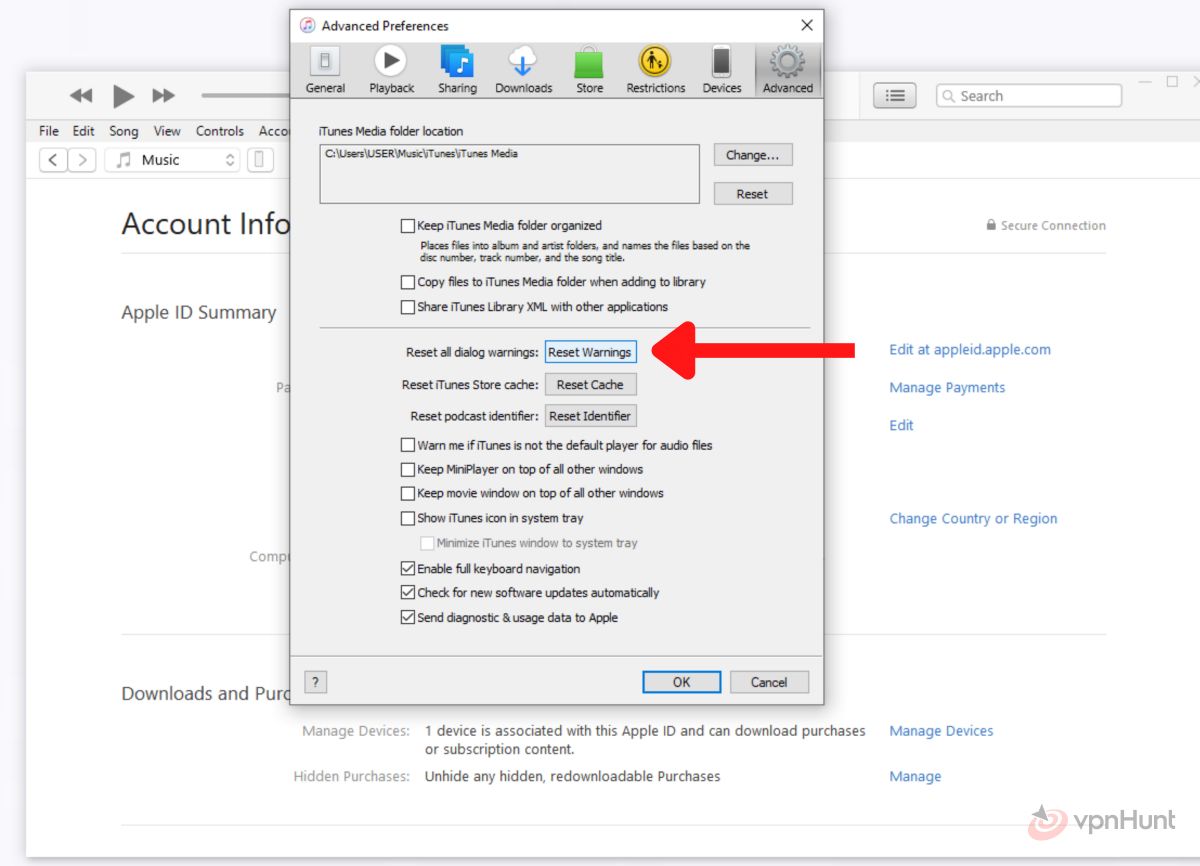Viewport: 1200px width, 866px height.
Task: Uncheck Send diagnostic data to Apple
Action: (408, 618)
